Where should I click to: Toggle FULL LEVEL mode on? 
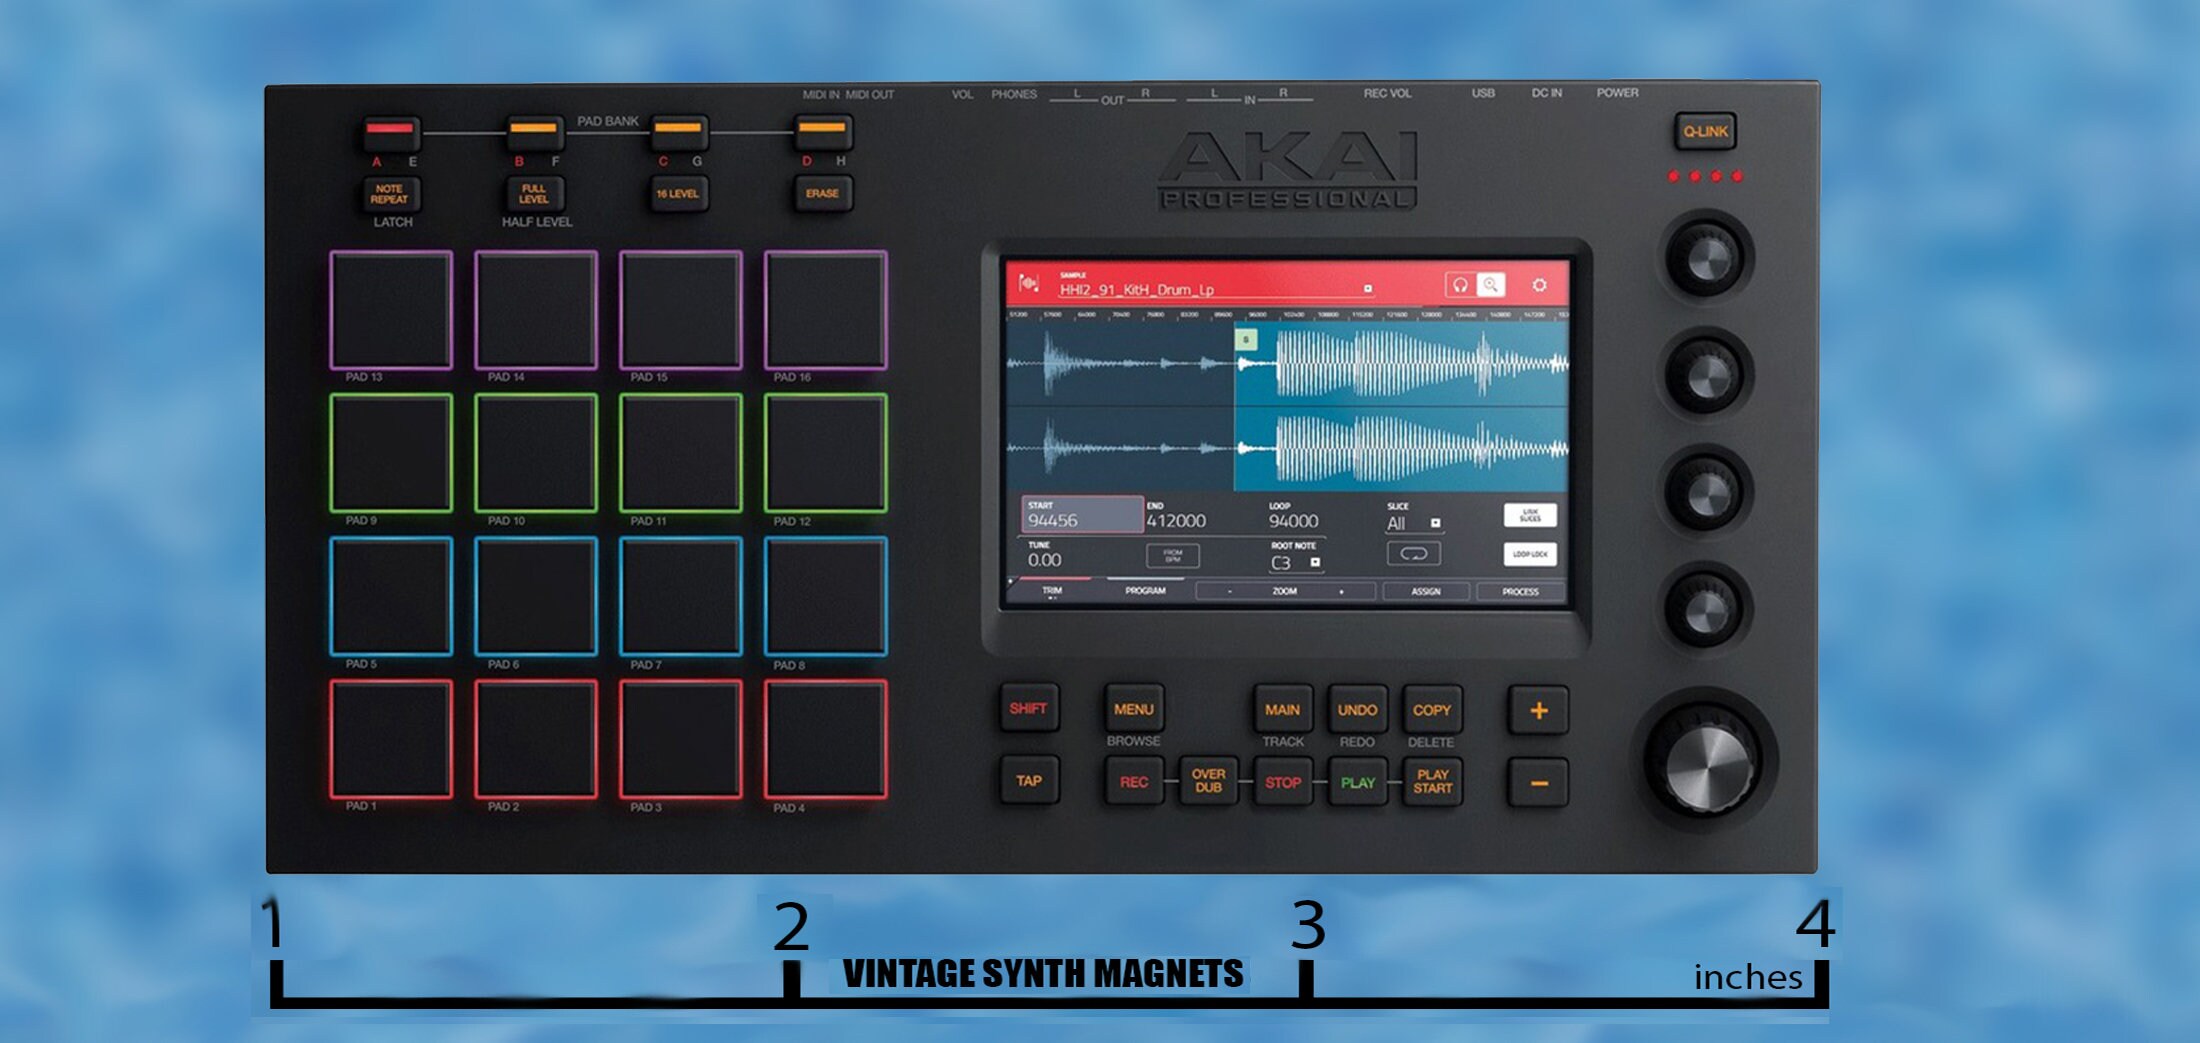(534, 193)
